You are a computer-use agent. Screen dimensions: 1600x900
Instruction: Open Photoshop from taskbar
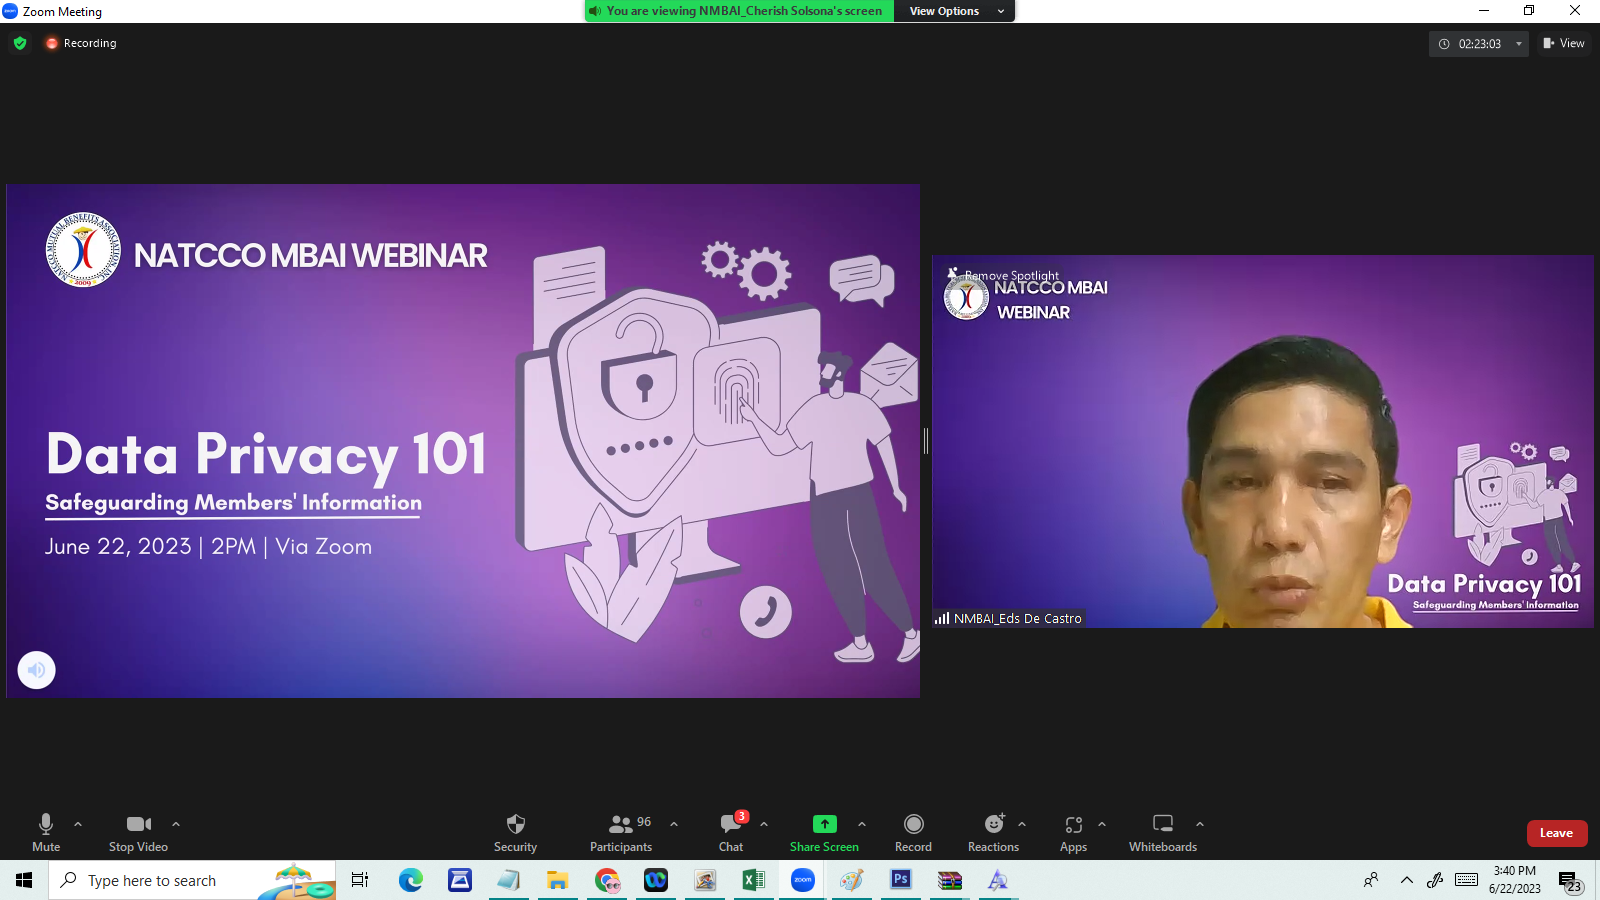(901, 880)
